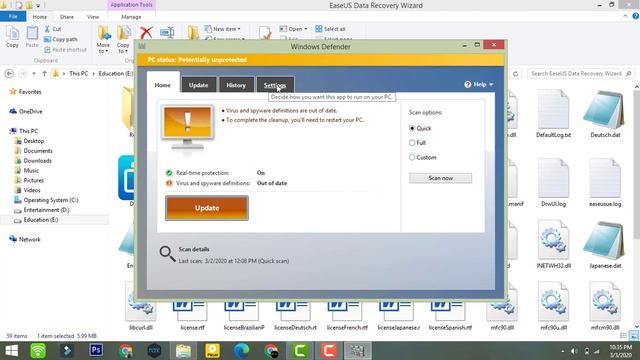The height and width of the screenshot is (360, 640).
Task: Click Cut in the Clipboard group
Action: (53, 29)
